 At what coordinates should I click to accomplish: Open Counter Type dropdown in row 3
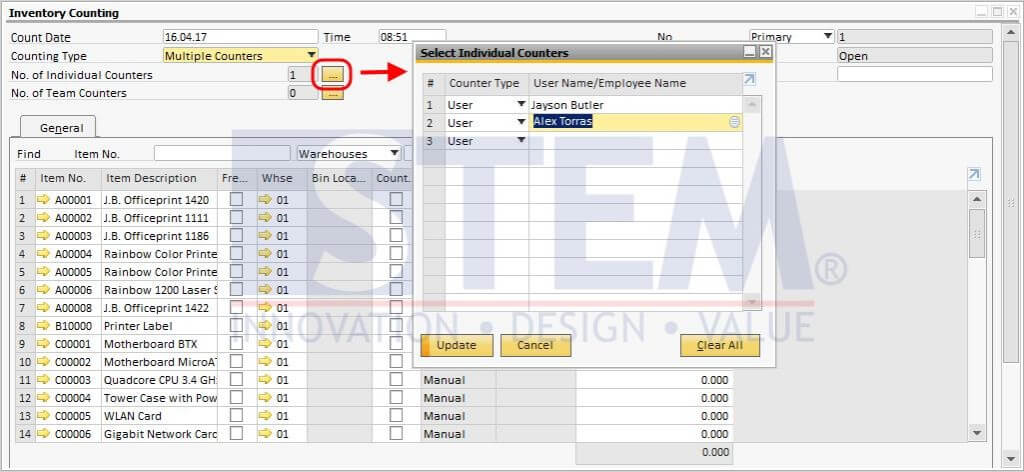(x=521, y=141)
